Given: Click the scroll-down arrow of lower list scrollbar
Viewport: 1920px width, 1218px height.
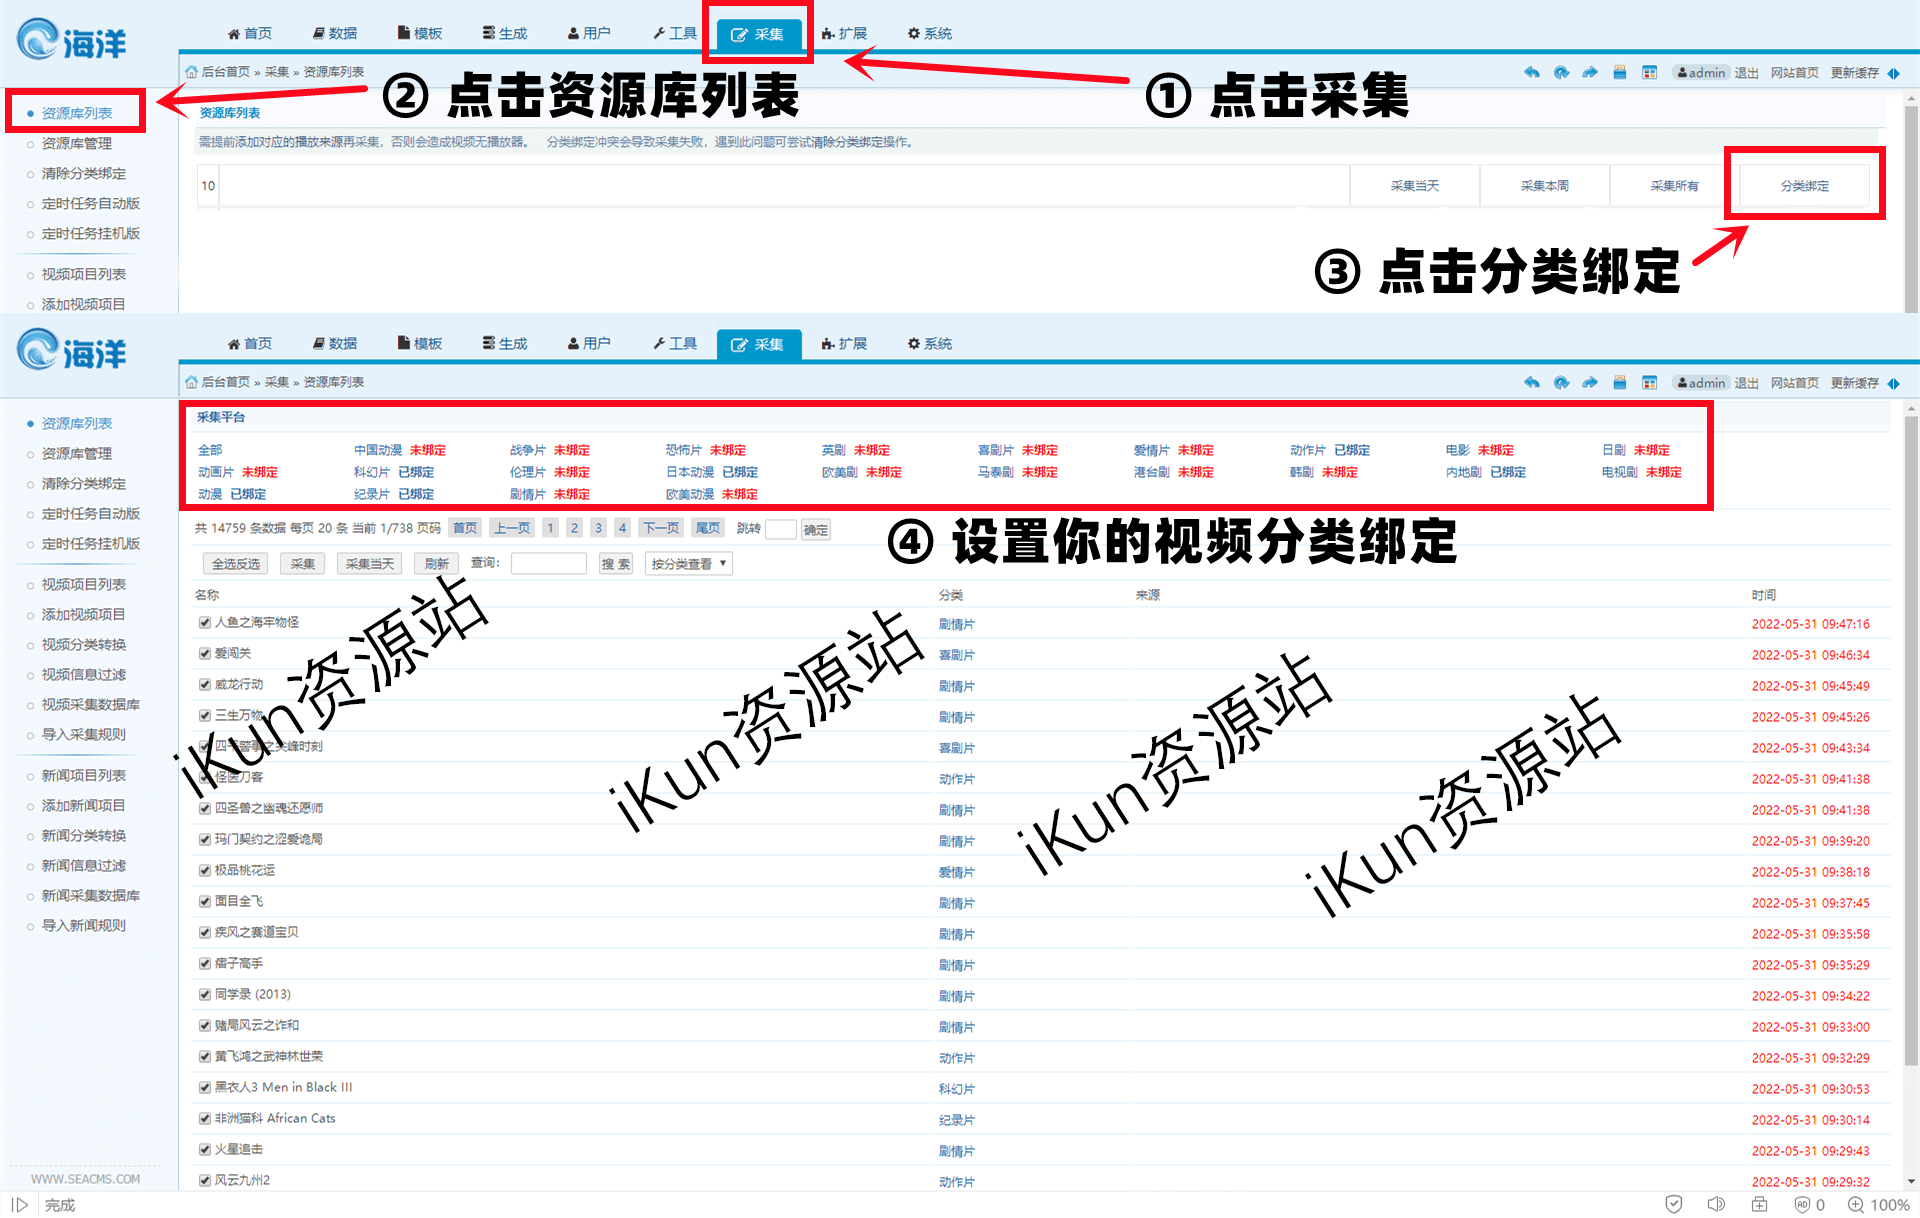Looking at the screenshot, I should 1912,1181.
